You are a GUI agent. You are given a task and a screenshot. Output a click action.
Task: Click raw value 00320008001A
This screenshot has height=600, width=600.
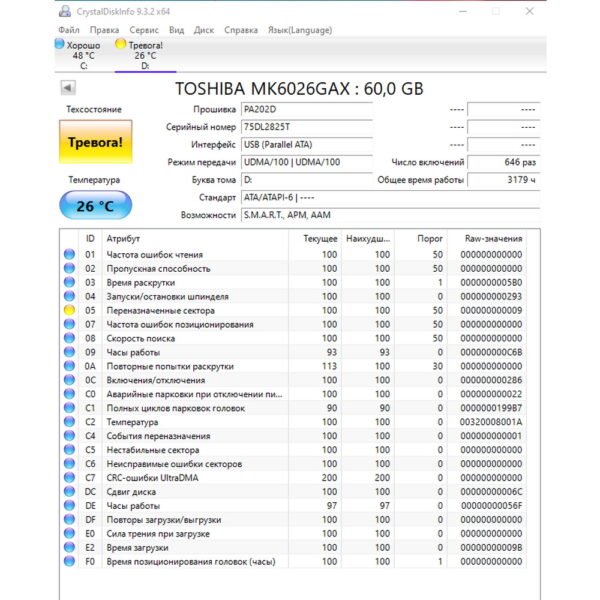(491, 422)
